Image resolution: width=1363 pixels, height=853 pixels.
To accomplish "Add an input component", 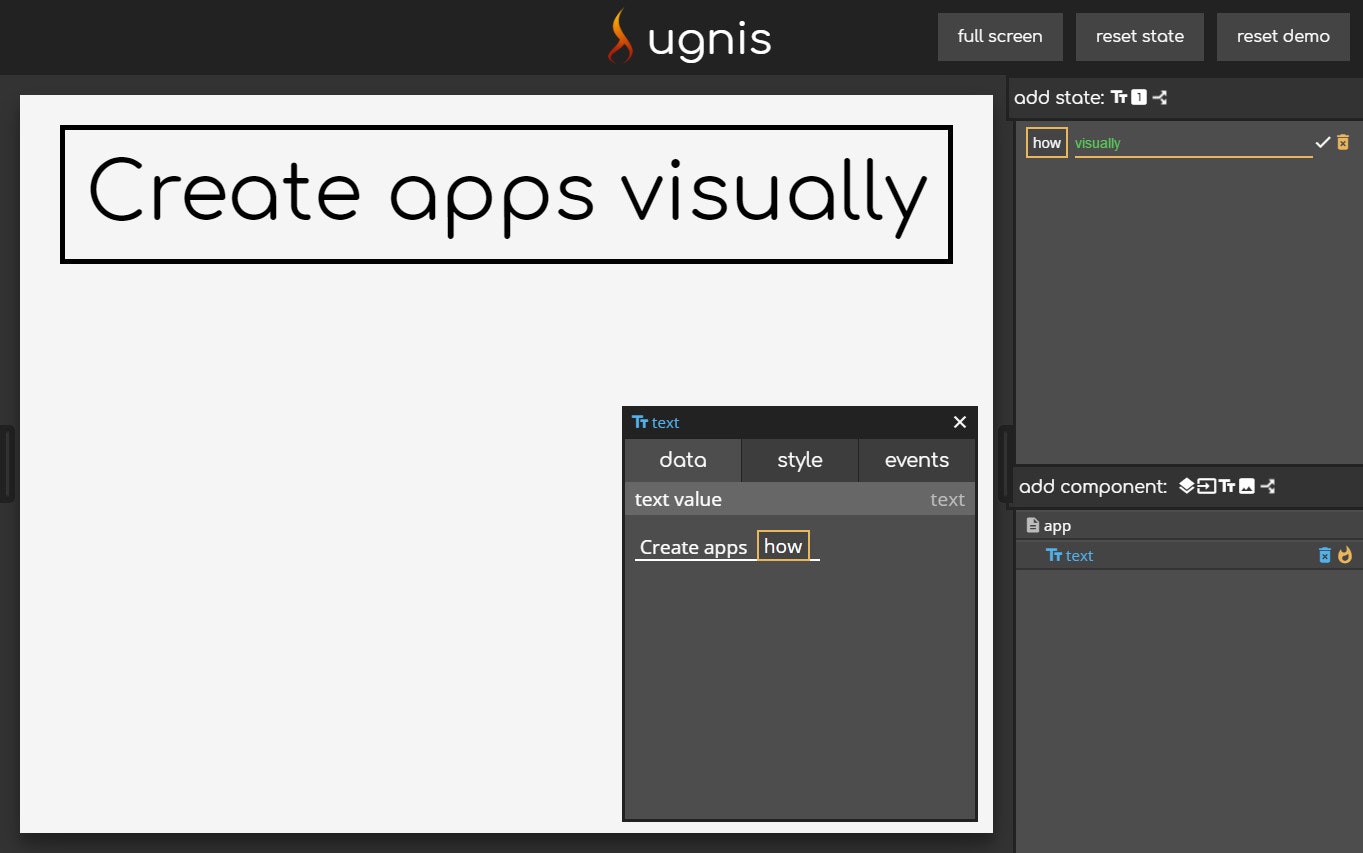I will click(x=1207, y=486).
